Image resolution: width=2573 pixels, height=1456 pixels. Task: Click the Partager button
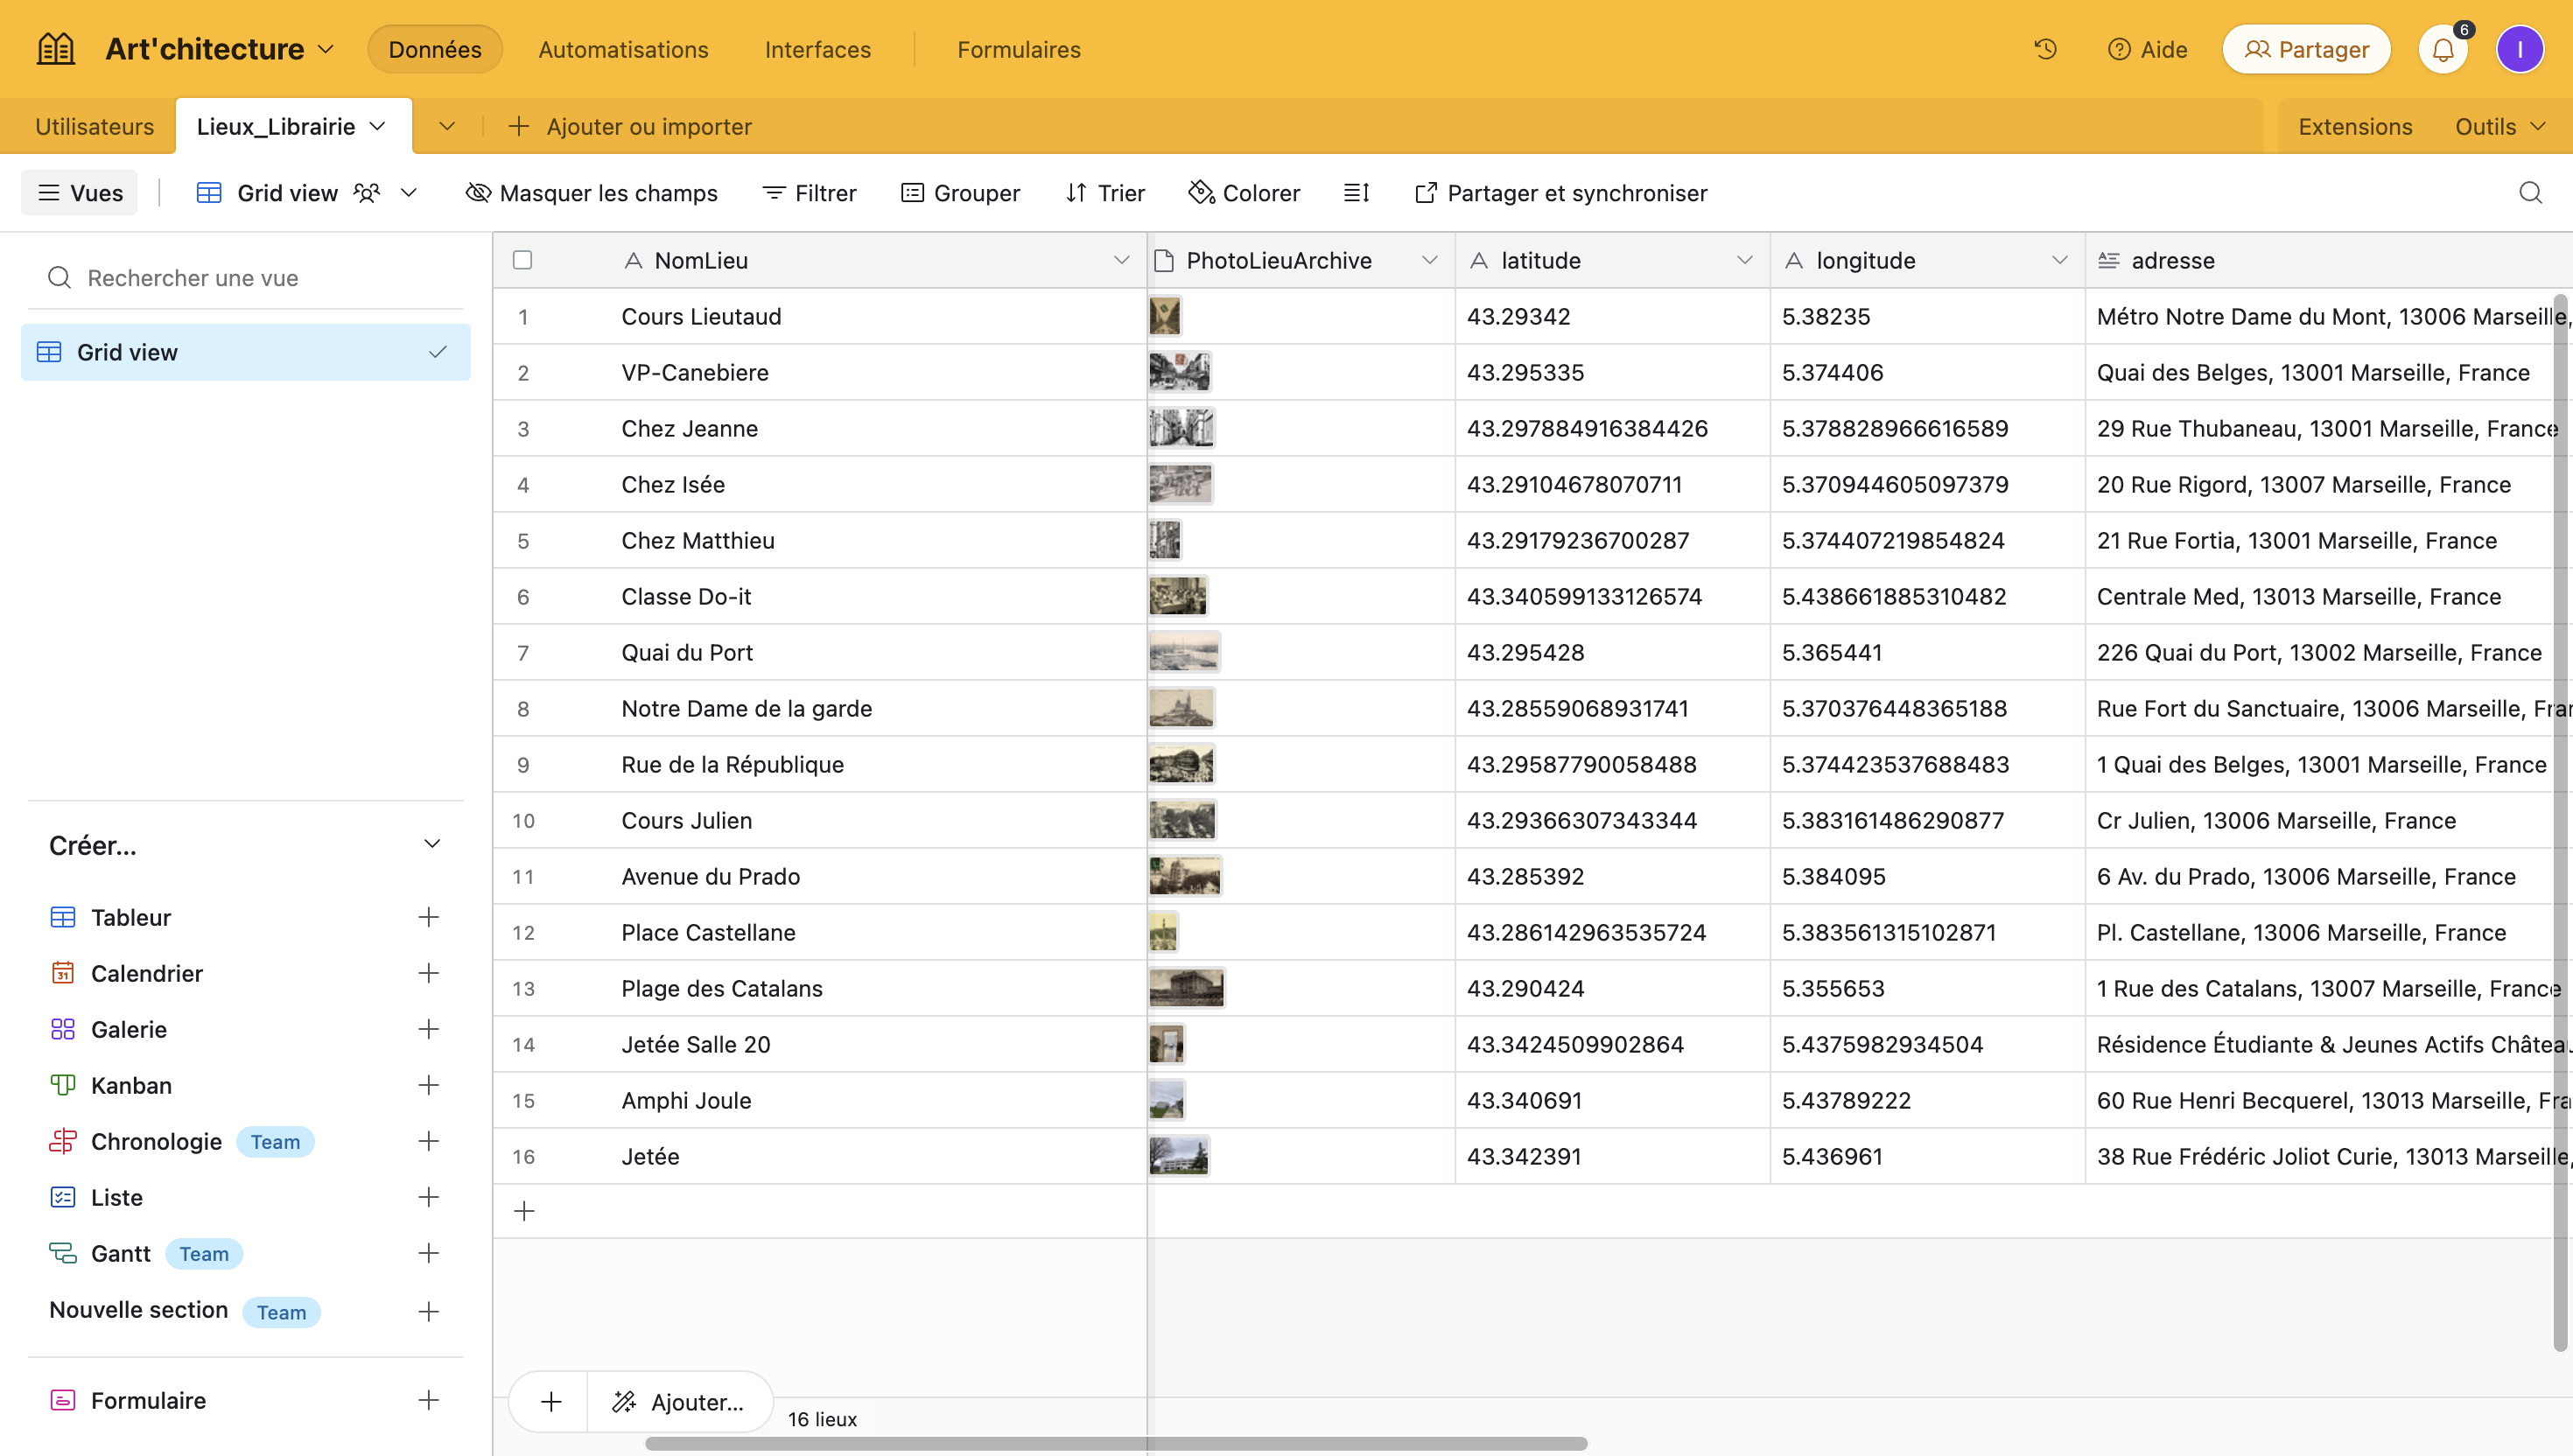pos(2306,49)
